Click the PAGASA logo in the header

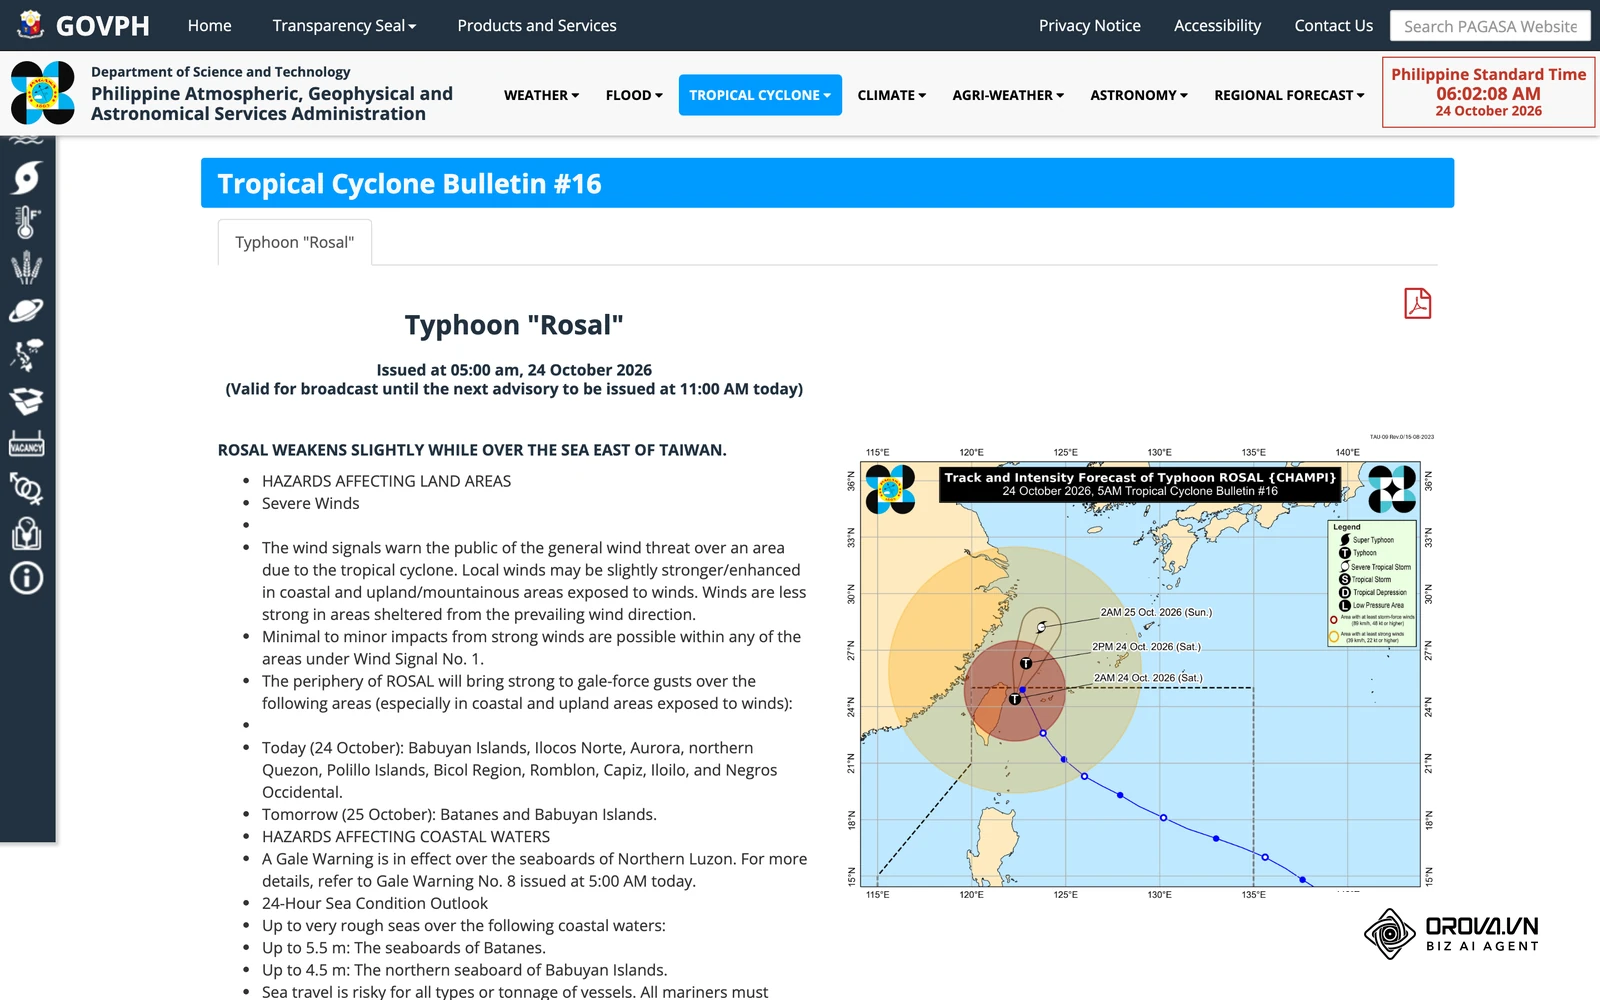43,93
